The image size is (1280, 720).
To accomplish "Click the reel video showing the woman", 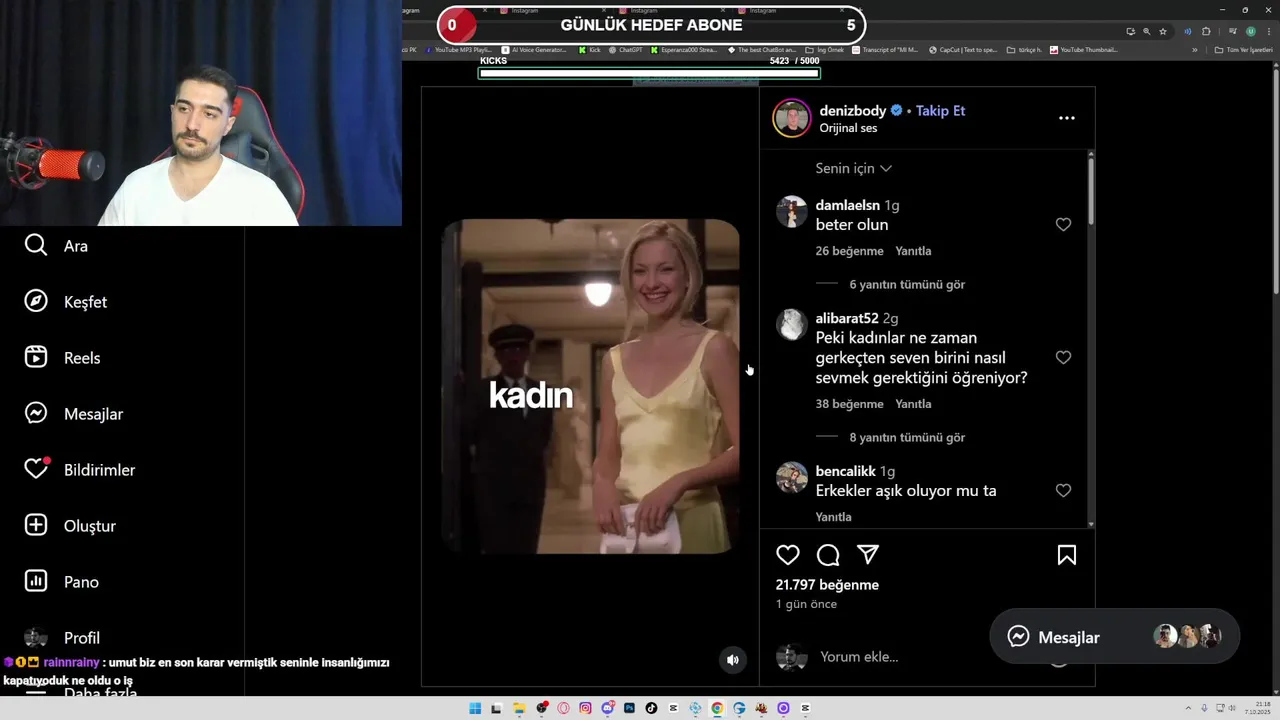I will 591,386.
